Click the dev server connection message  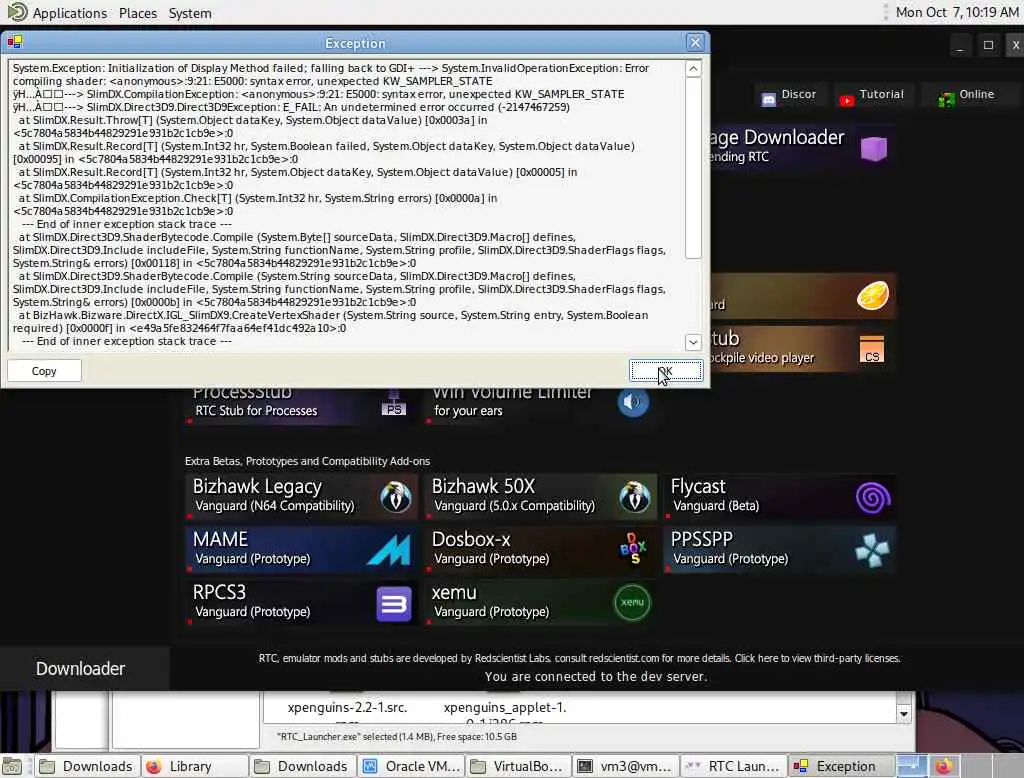[596, 677]
